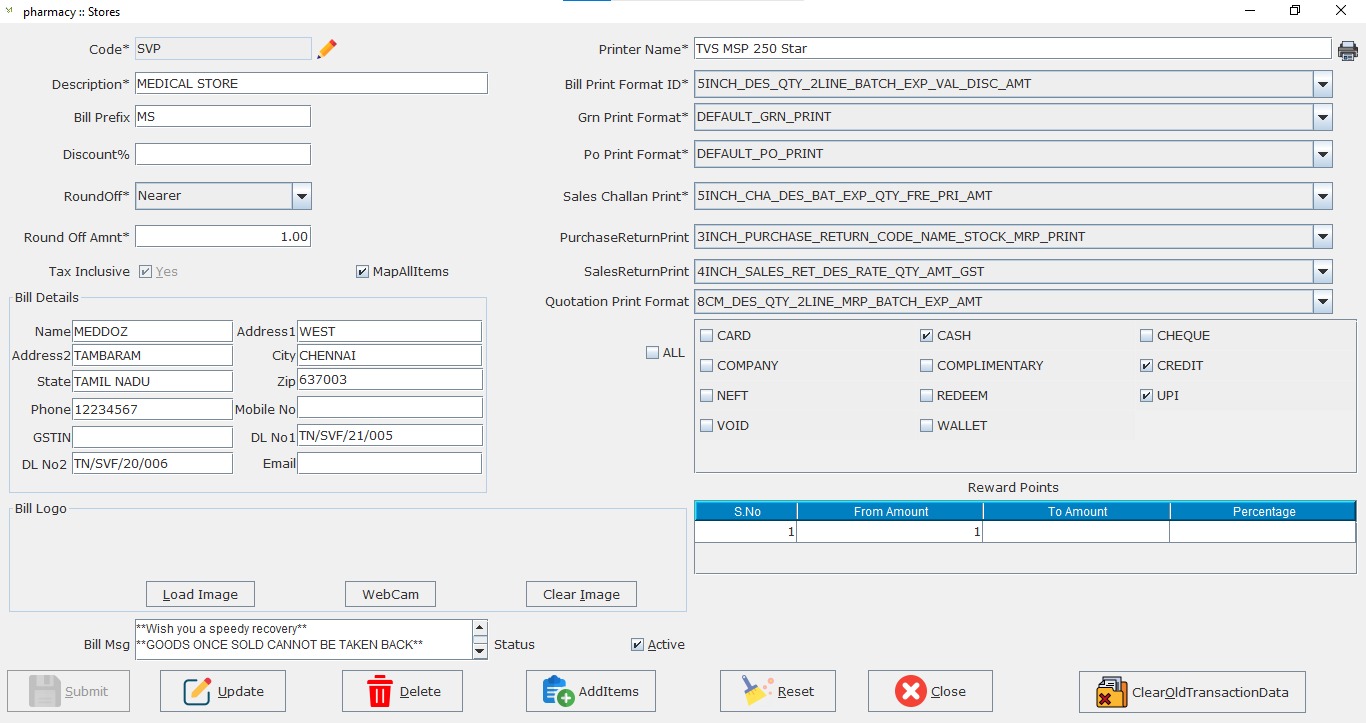Click the Email field in Bill Details
The image size is (1366, 723).
pos(390,463)
